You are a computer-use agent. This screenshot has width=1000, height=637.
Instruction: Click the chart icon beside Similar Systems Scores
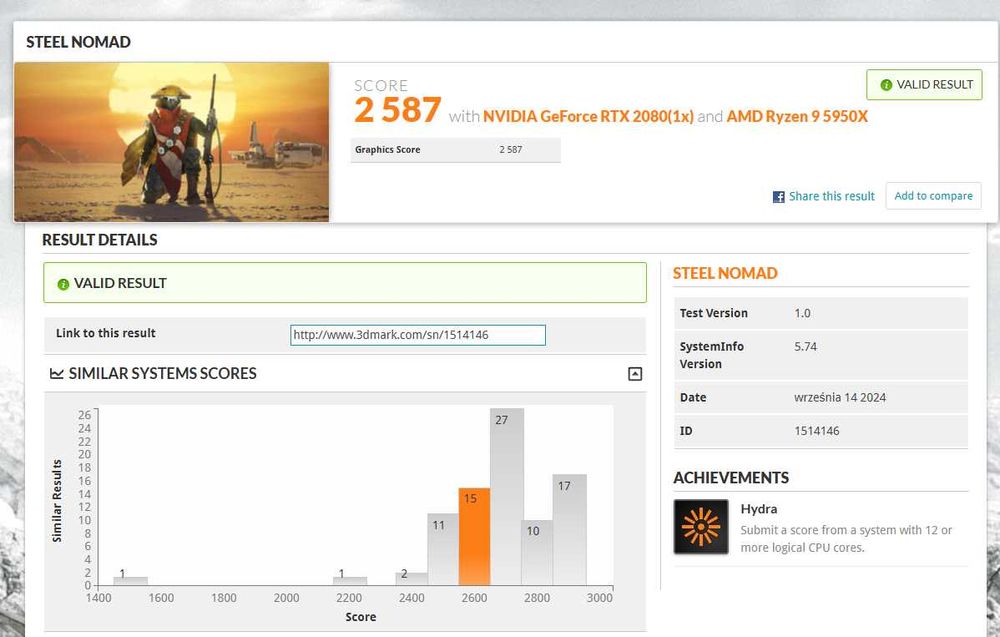pos(56,374)
